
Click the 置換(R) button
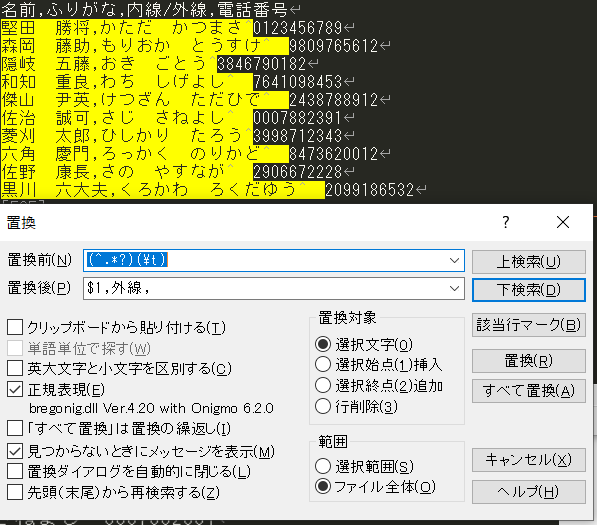coord(528,361)
